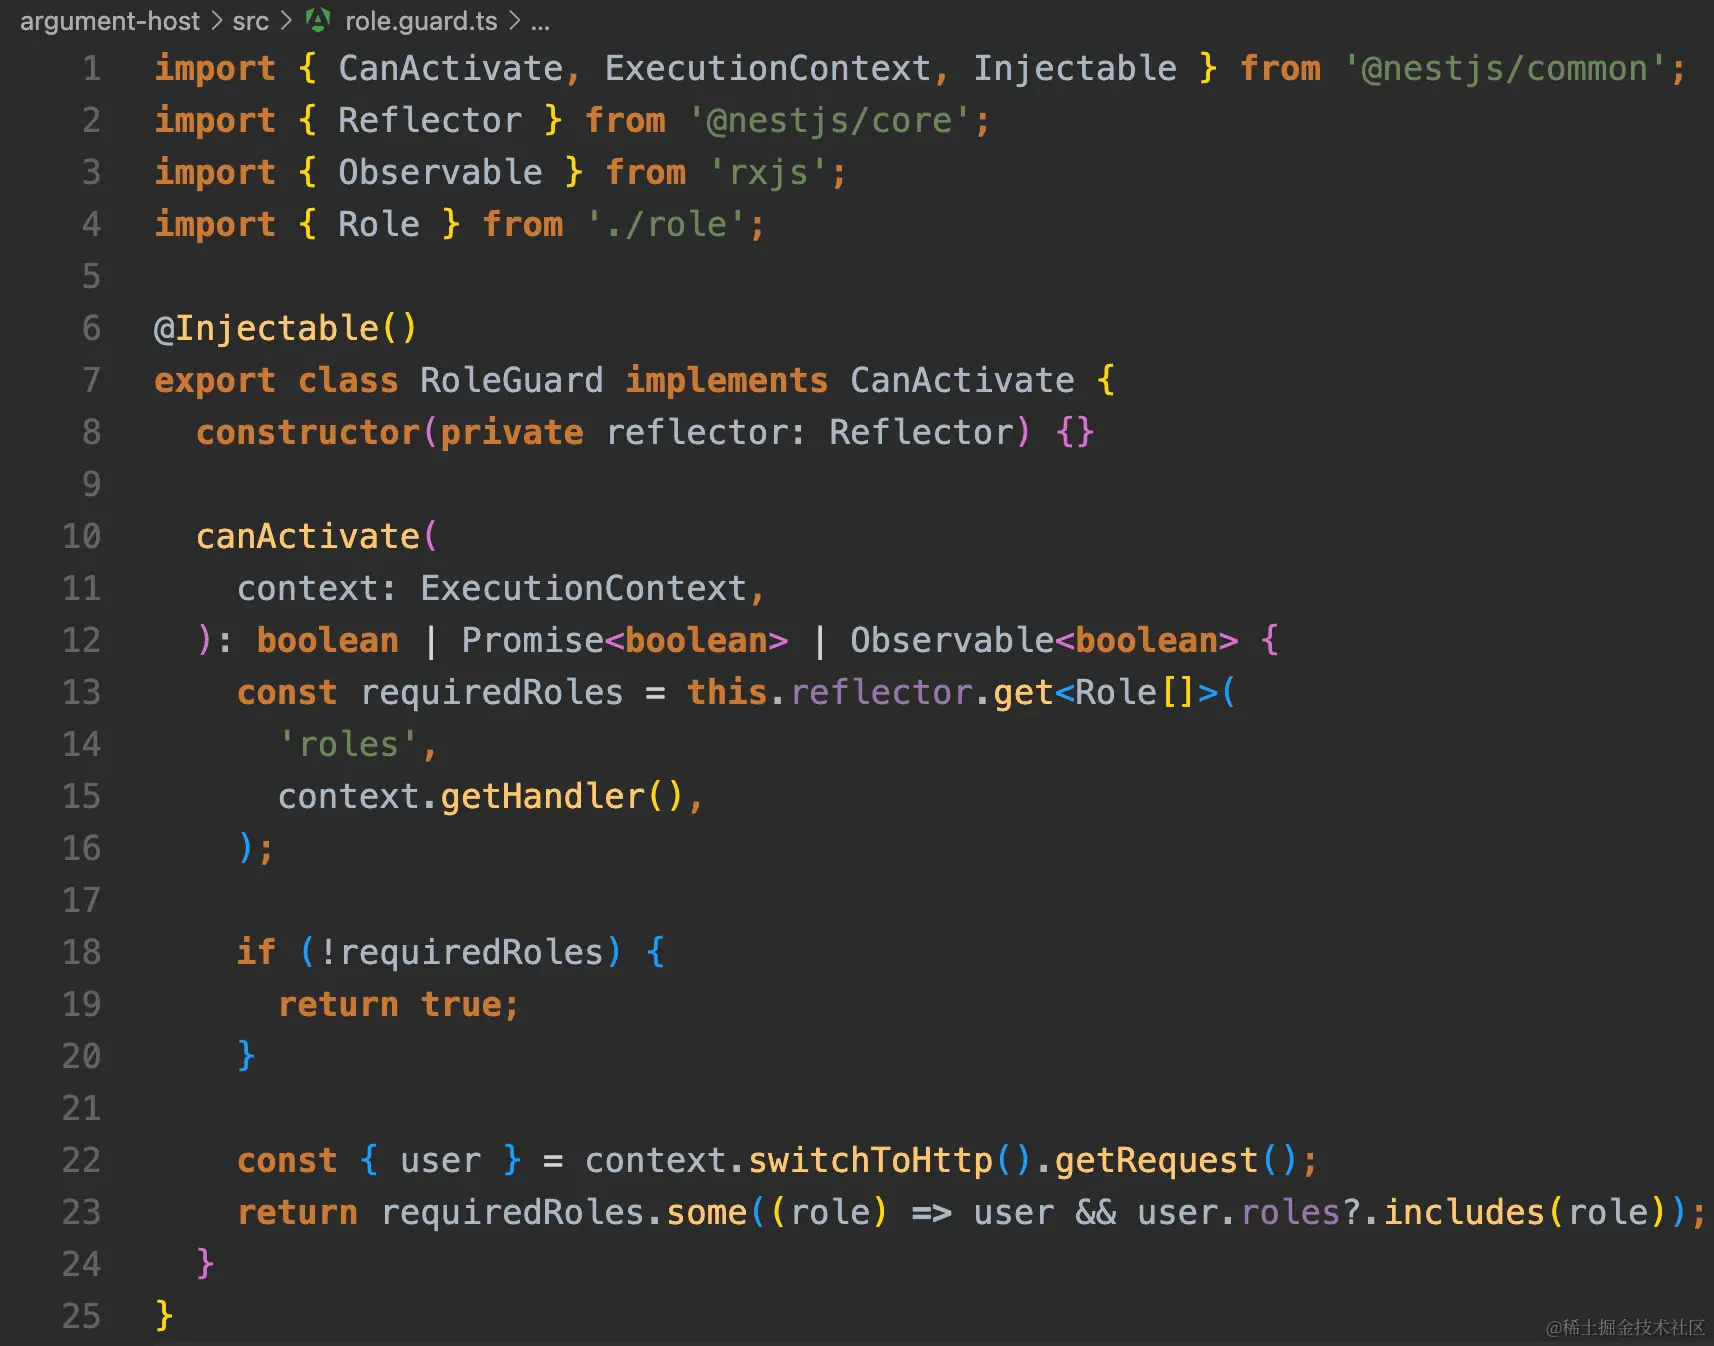
Task: Open role.guard.ts in breadcrumb
Action: click(421, 21)
